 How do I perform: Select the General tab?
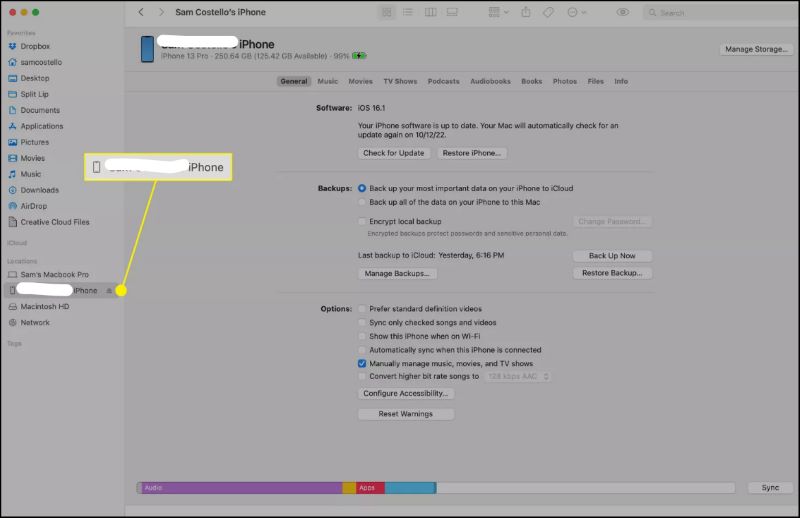[294, 81]
